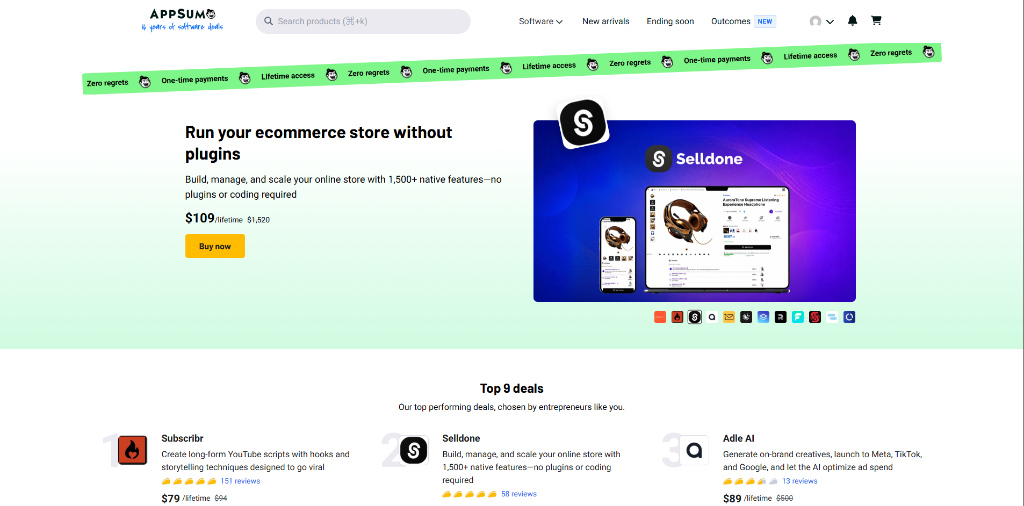Select the dark speckled carousel thumbnail
Viewport: 1024px width, 506px height.
746,317
